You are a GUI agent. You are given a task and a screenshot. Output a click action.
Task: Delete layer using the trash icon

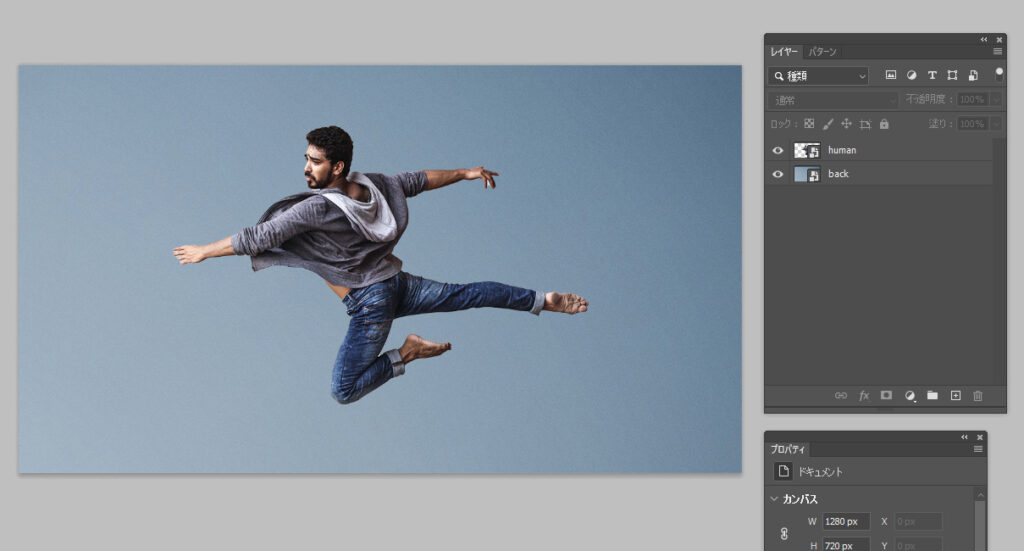(x=978, y=396)
